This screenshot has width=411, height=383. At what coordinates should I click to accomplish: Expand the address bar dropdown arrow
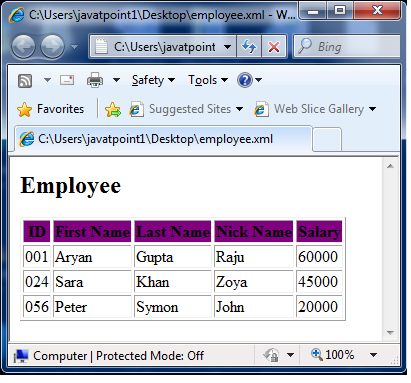227,47
